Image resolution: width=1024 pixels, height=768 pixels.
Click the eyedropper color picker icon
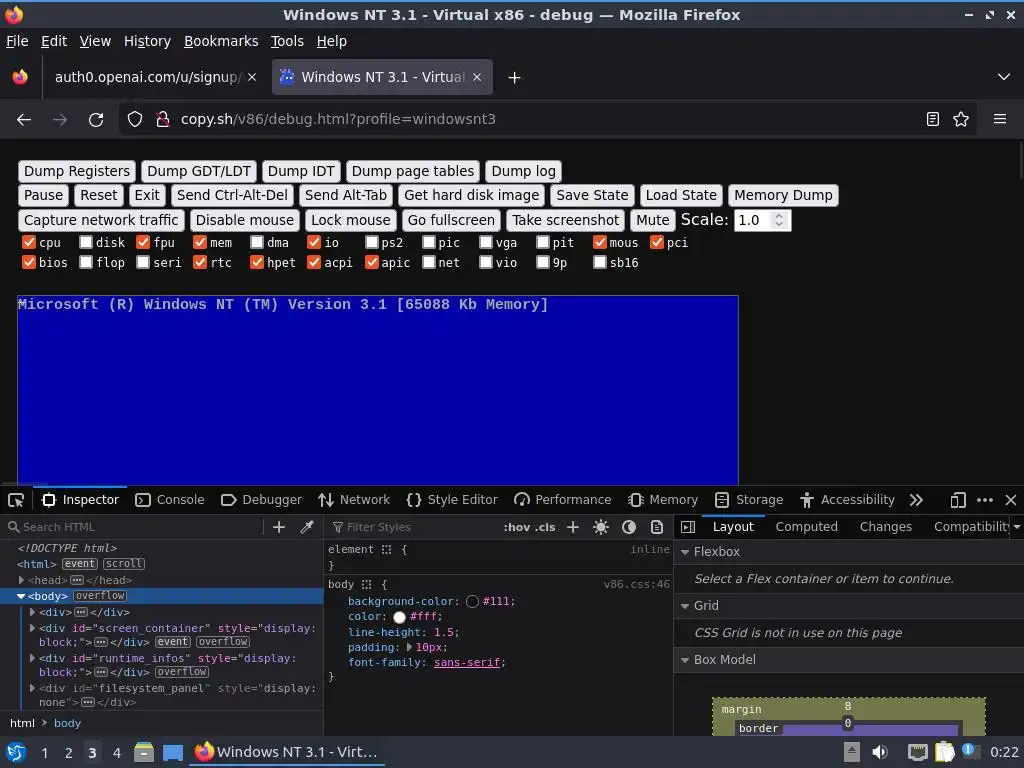tap(306, 527)
